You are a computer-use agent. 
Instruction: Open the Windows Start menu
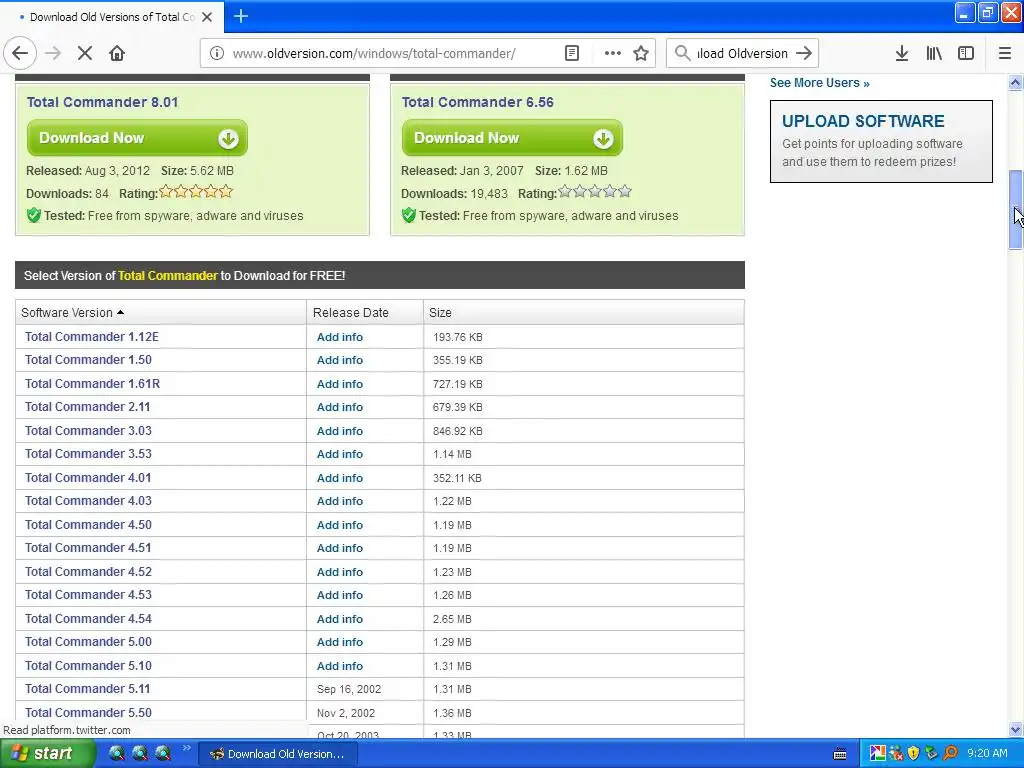46,754
